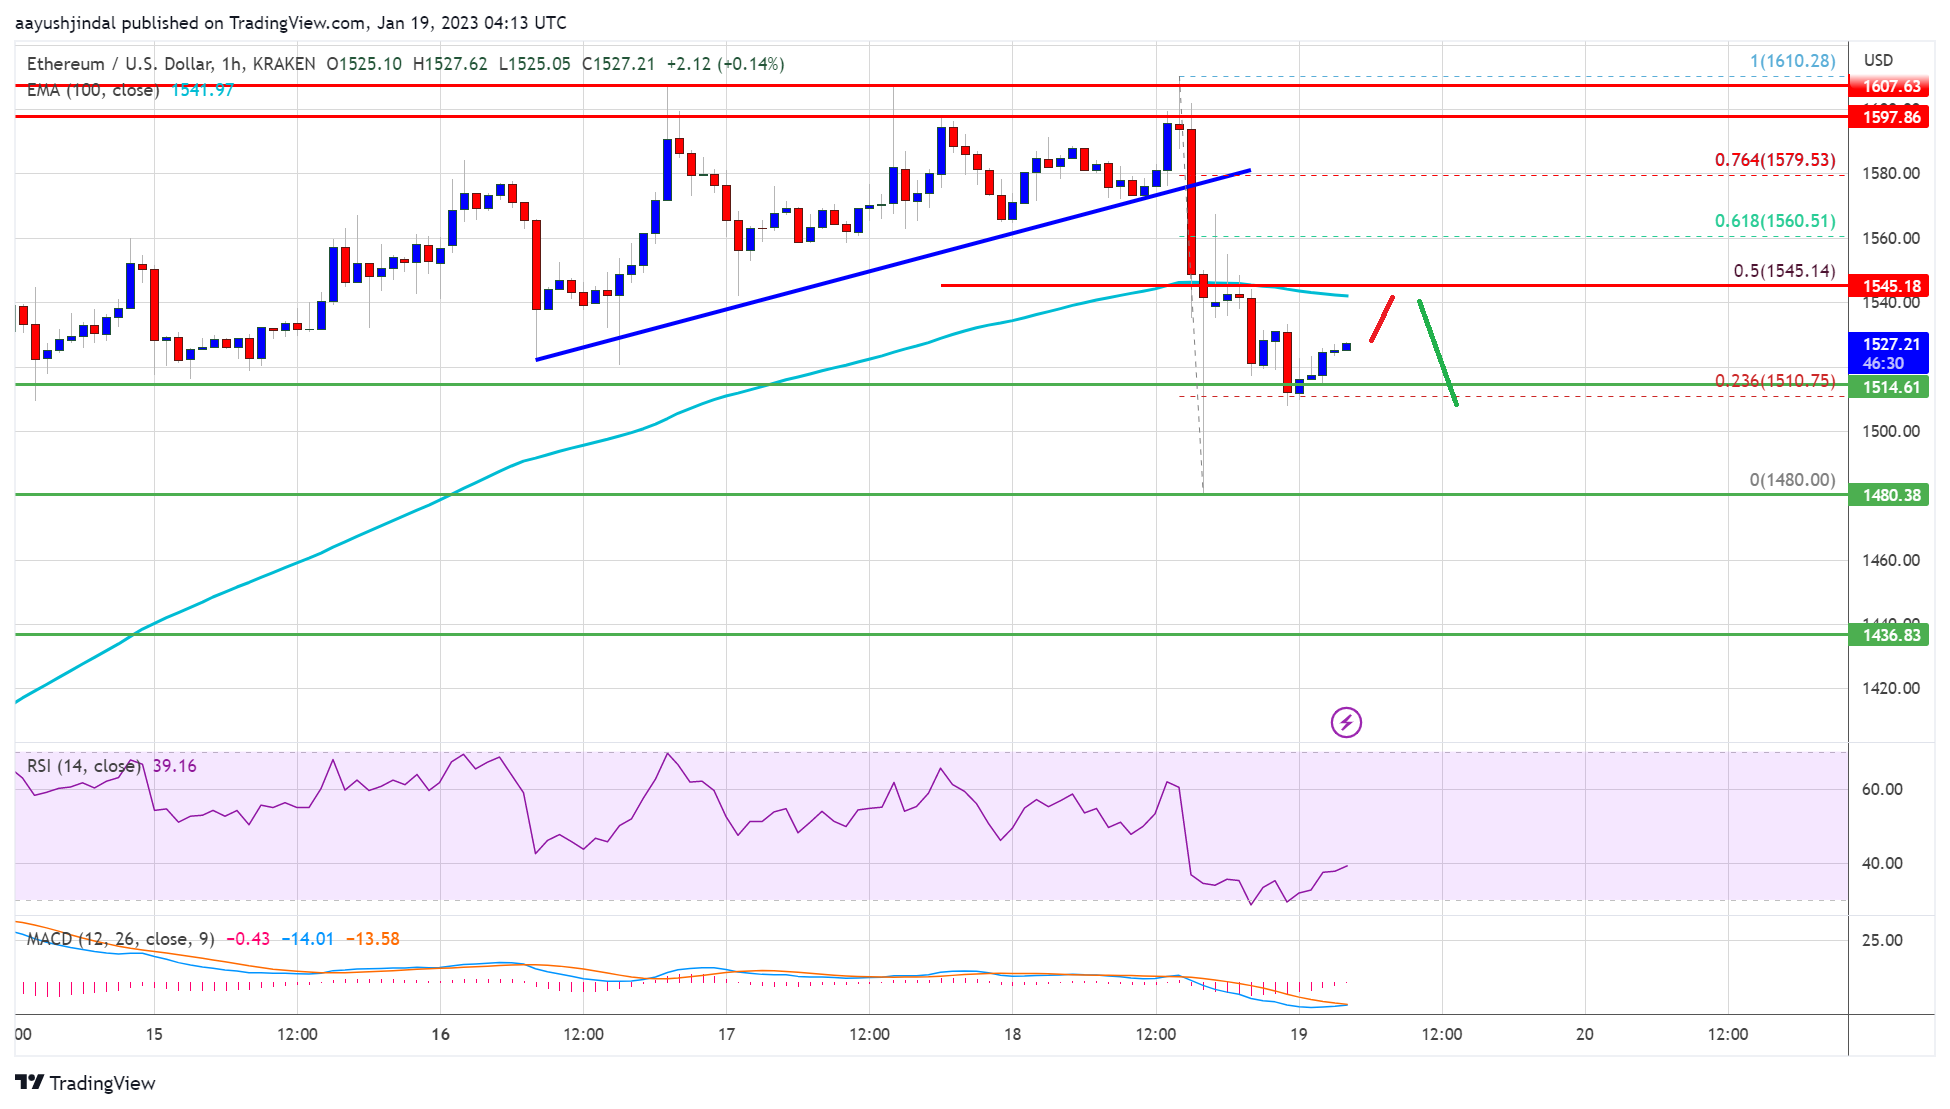Click the purple lightning bolt quick-action icon
The width and height of the screenshot is (1950, 1109).
pyautogui.click(x=1346, y=722)
